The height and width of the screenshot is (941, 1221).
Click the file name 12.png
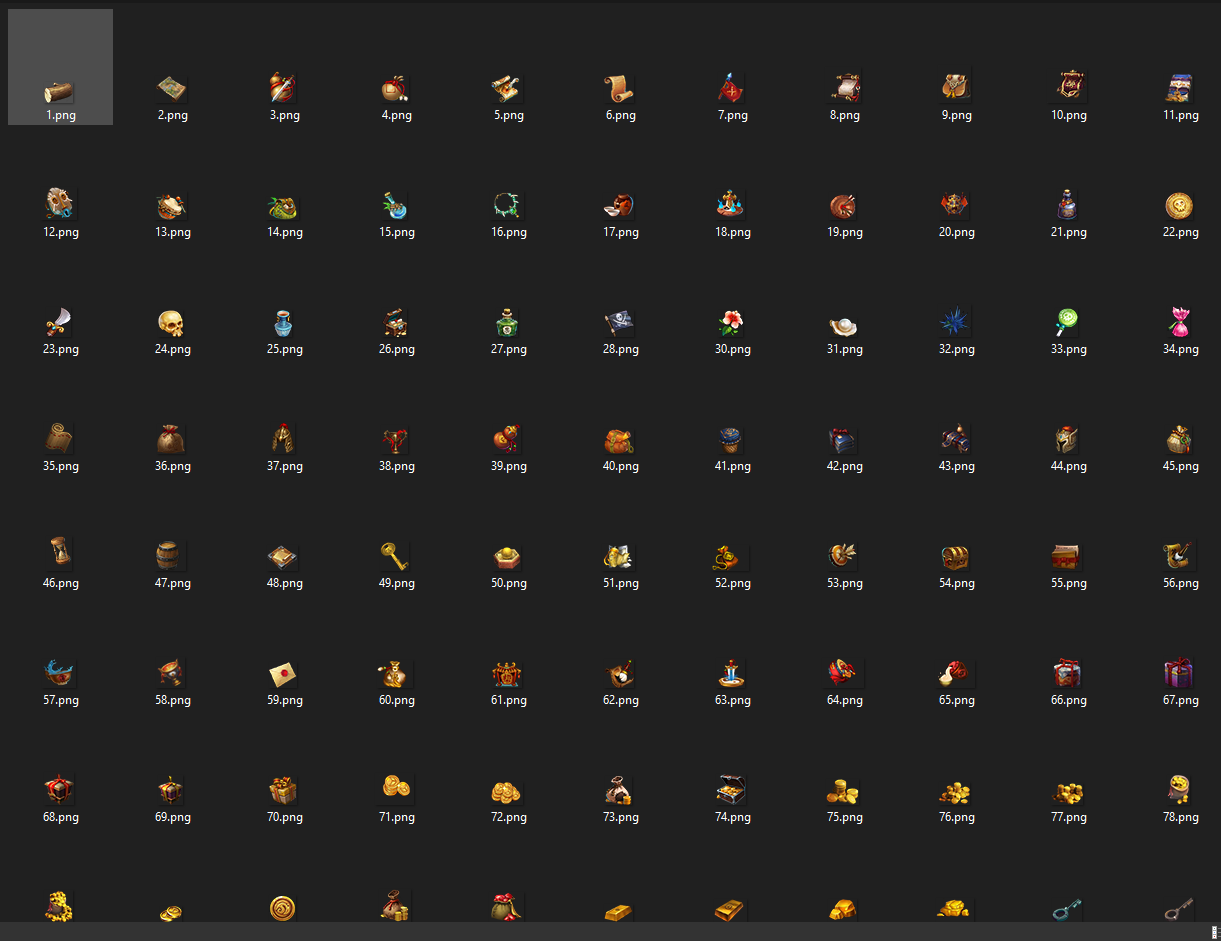point(60,232)
